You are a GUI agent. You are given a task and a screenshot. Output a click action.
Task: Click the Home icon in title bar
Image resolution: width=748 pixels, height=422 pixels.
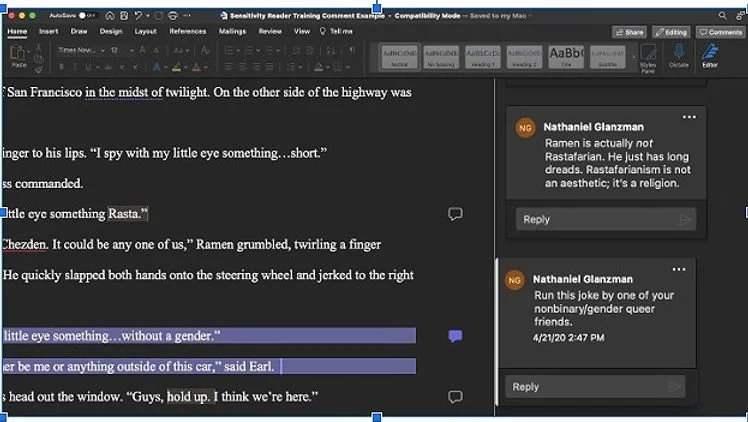[x=110, y=16]
